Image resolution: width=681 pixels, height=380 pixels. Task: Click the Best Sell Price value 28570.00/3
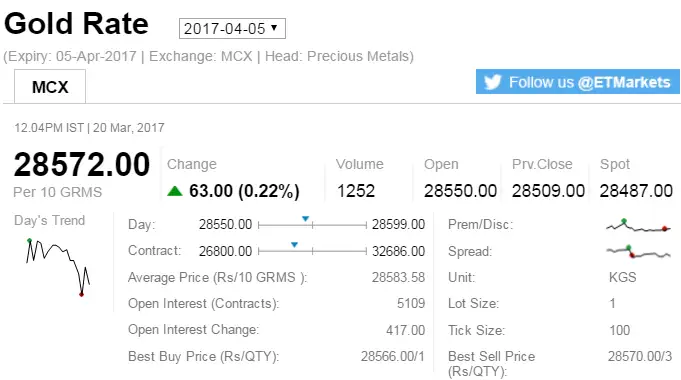pos(640,357)
